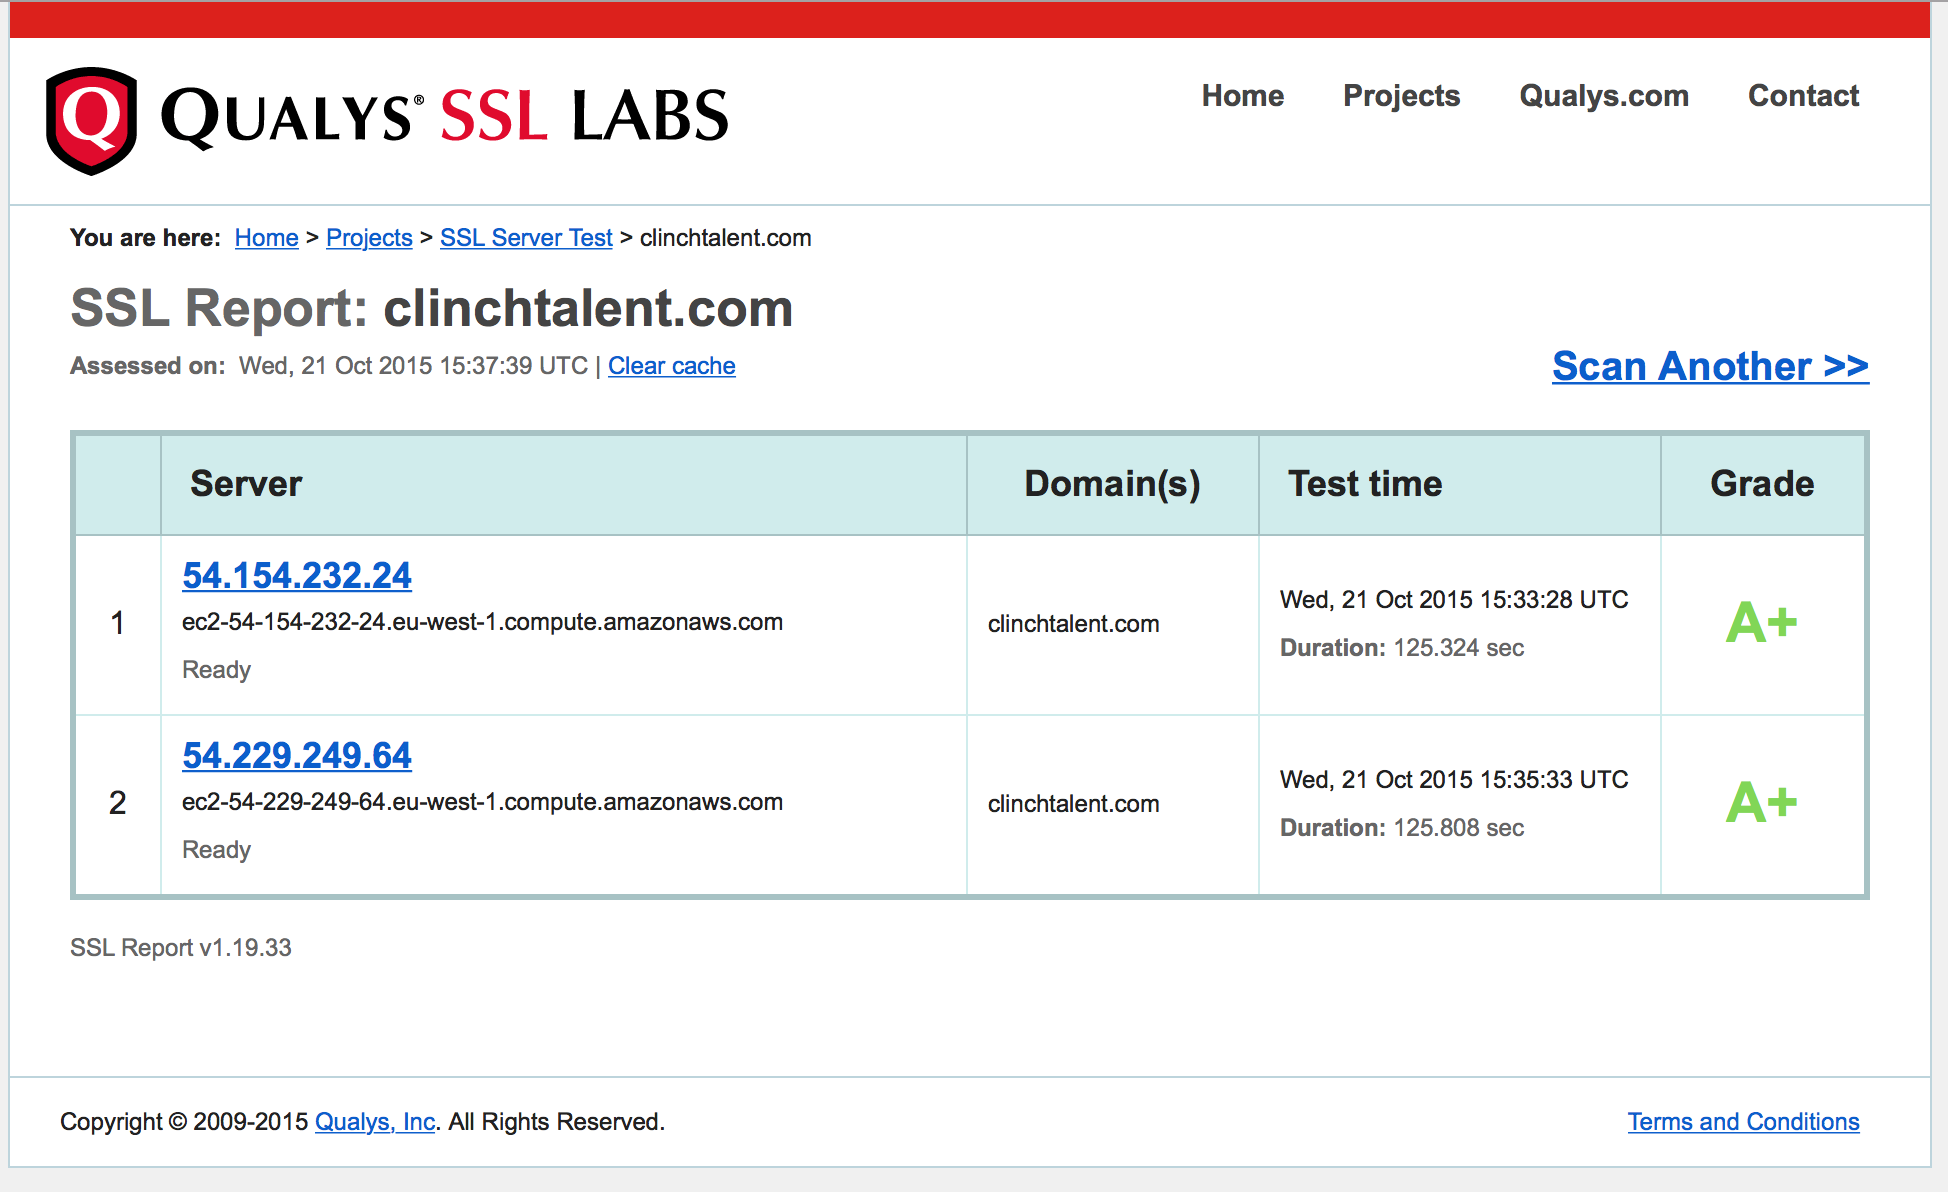This screenshot has height=1192, width=1948.
Task: Click the Qualys shield logo icon
Action: tap(91, 121)
